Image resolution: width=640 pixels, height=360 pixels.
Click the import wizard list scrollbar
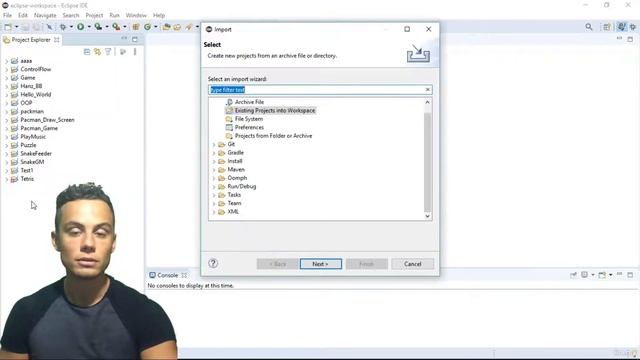pyautogui.click(x=427, y=162)
